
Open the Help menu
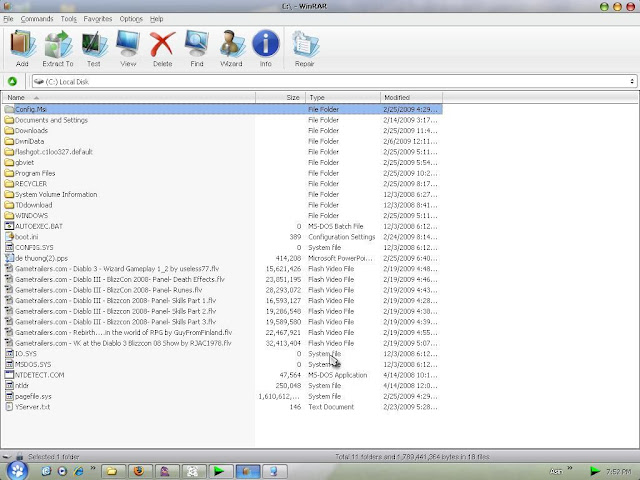click(x=156, y=19)
